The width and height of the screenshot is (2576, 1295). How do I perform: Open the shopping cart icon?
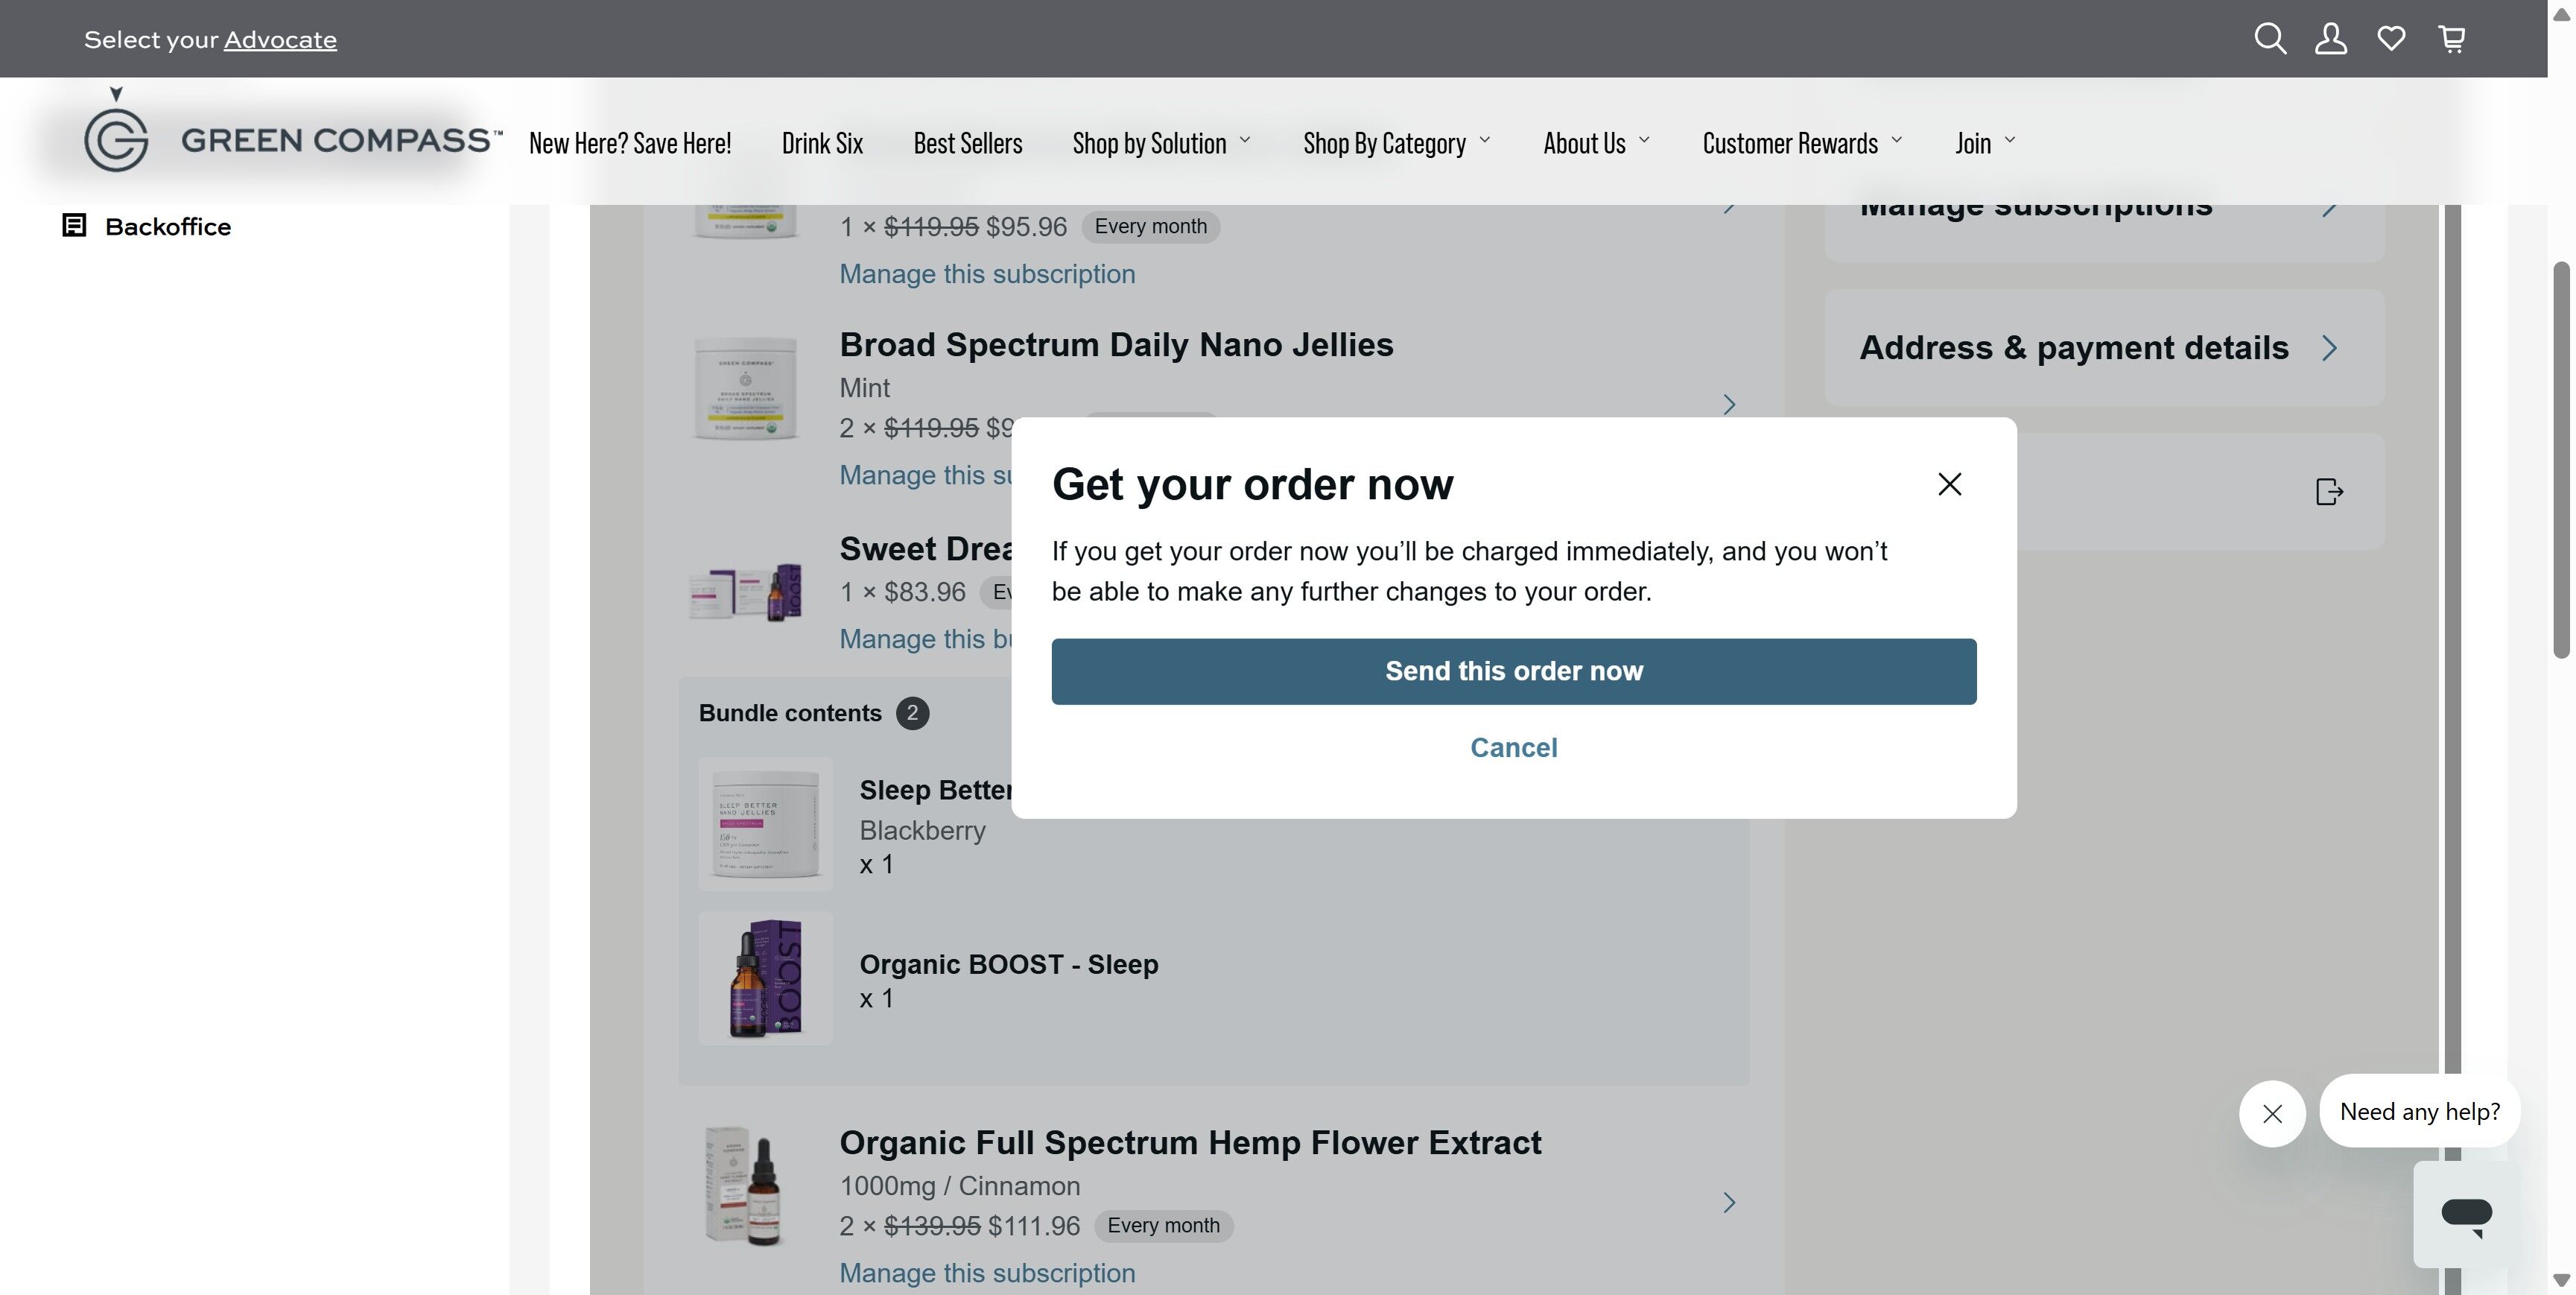(2452, 39)
